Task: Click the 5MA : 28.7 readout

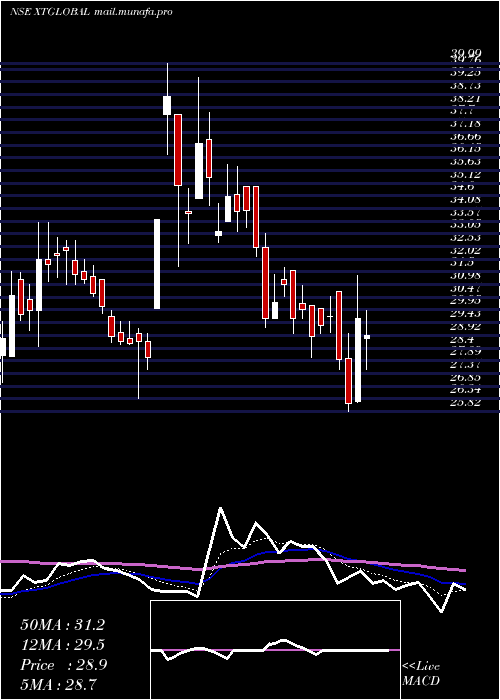Action: tap(59, 684)
